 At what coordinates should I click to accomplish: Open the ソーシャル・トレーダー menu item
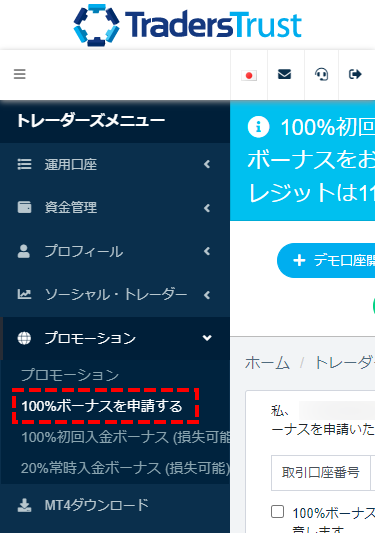(115, 295)
